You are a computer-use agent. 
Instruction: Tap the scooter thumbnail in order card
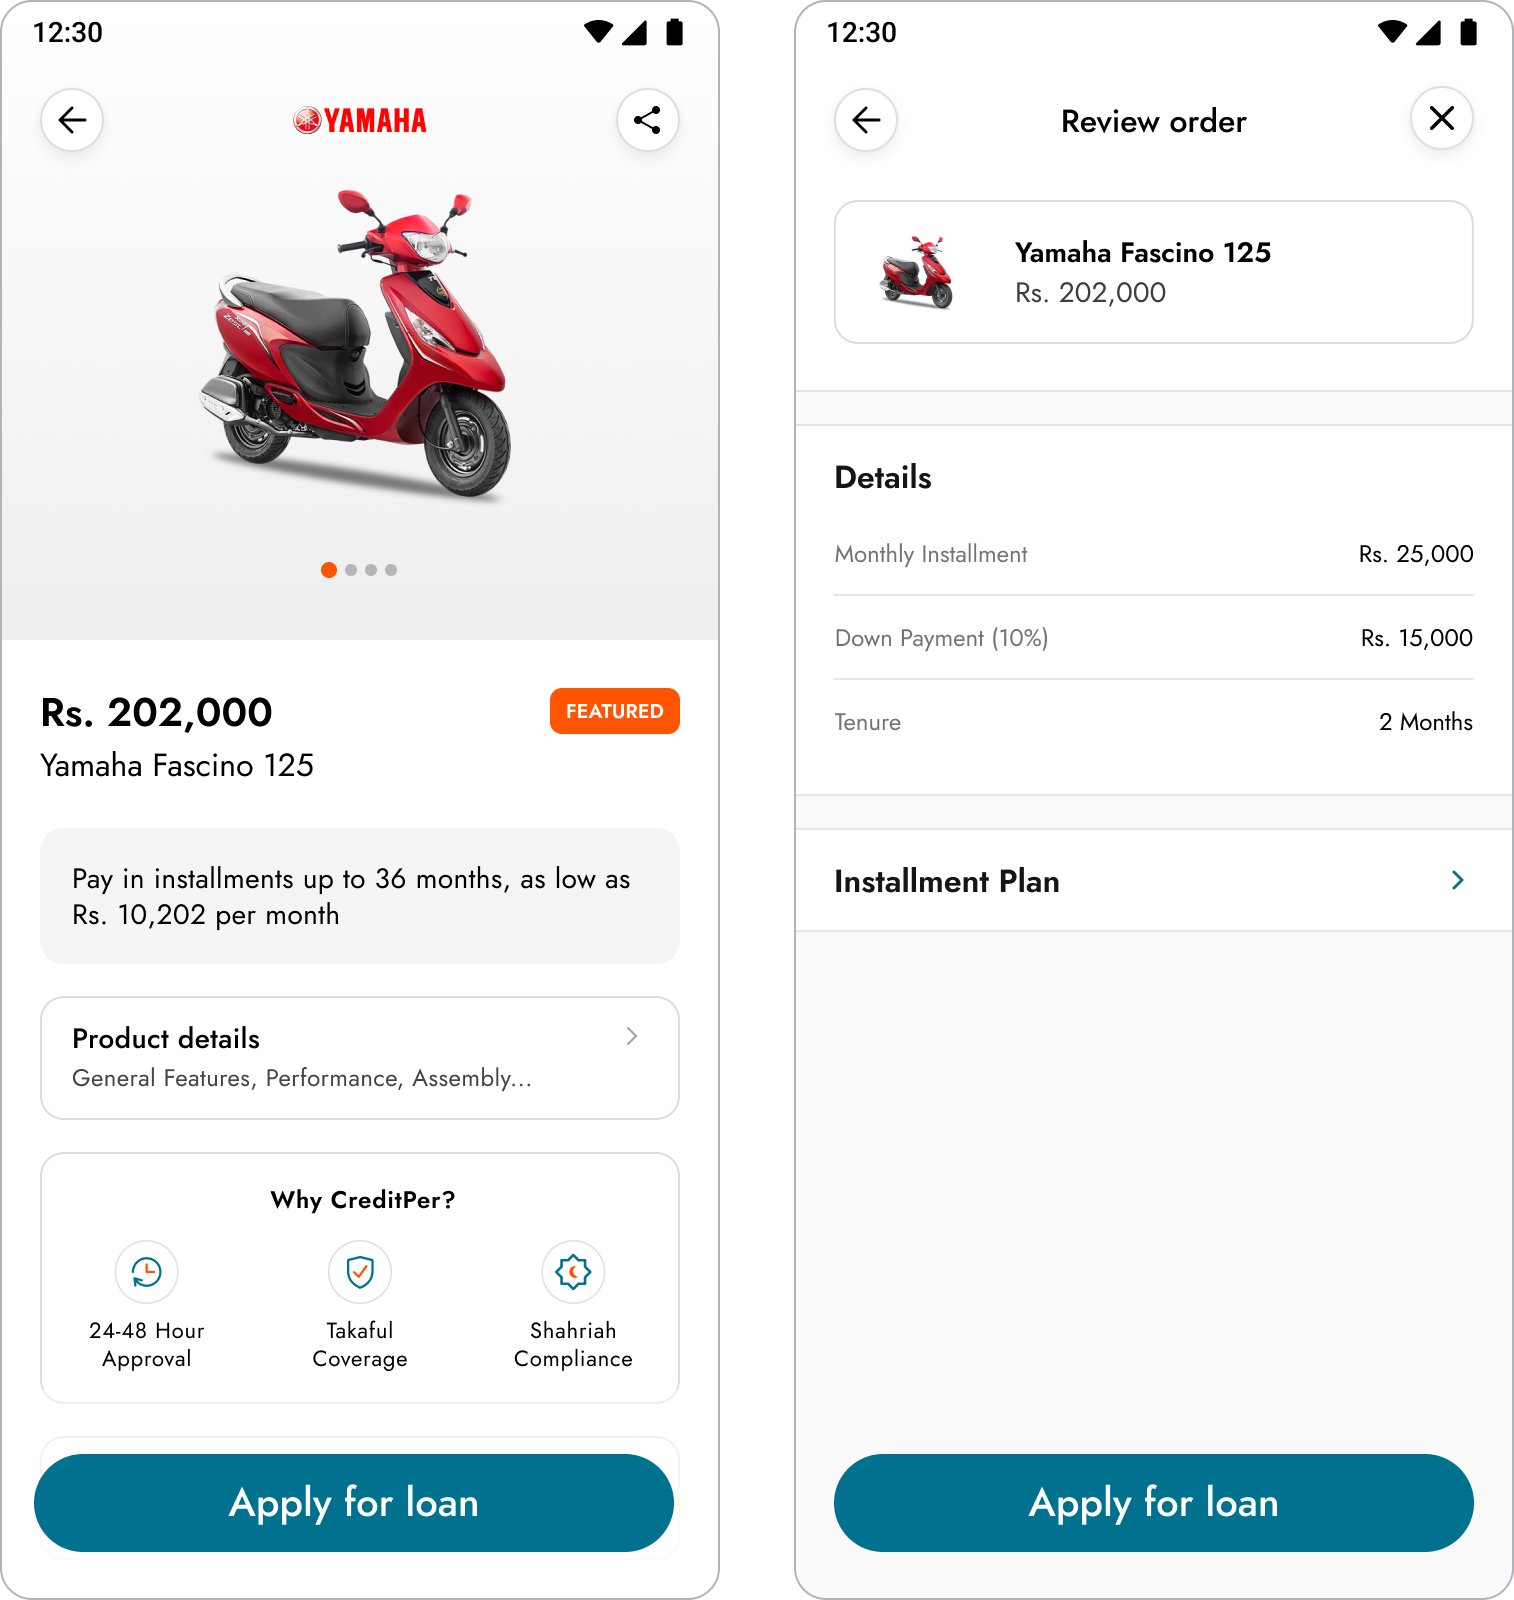point(918,271)
